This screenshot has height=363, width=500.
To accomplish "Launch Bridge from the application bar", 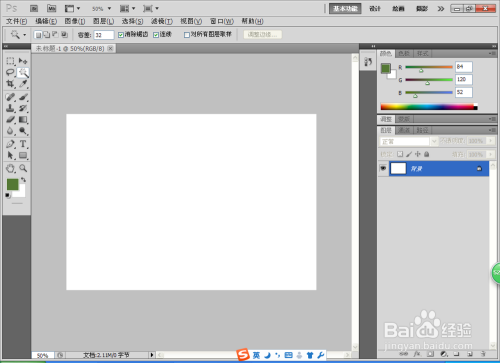I will pos(34,8).
